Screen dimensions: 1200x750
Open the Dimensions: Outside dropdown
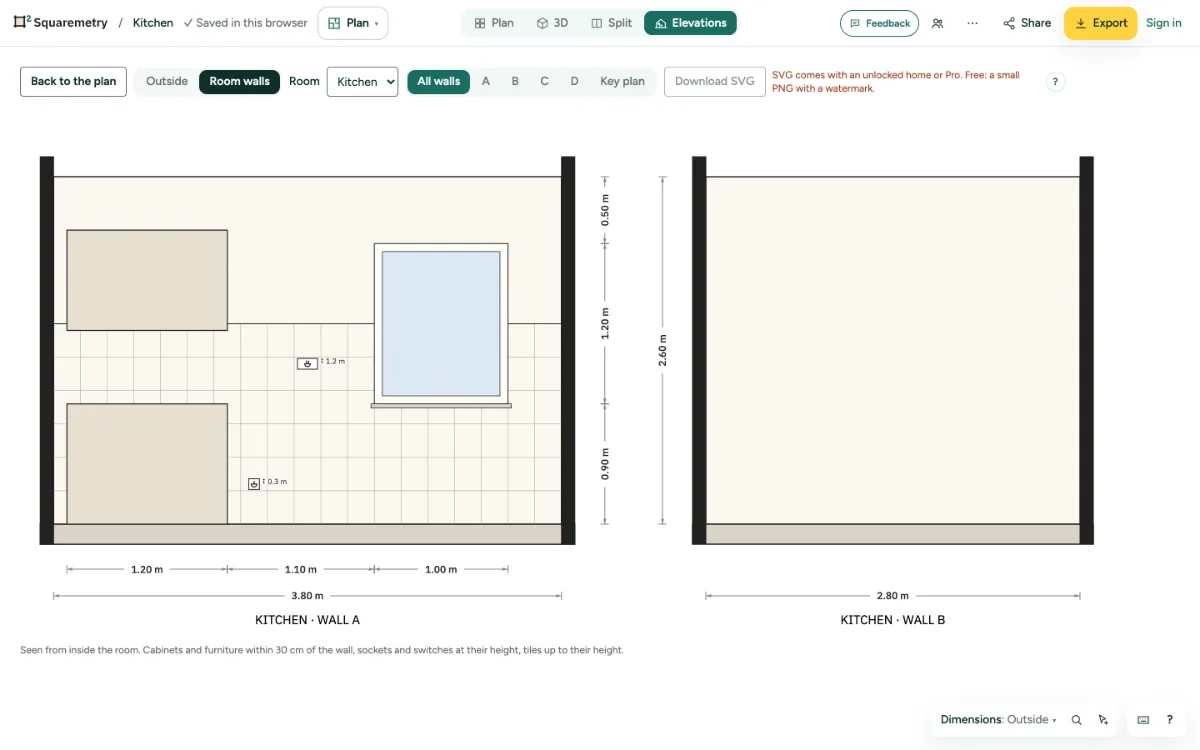[x=998, y=719]
